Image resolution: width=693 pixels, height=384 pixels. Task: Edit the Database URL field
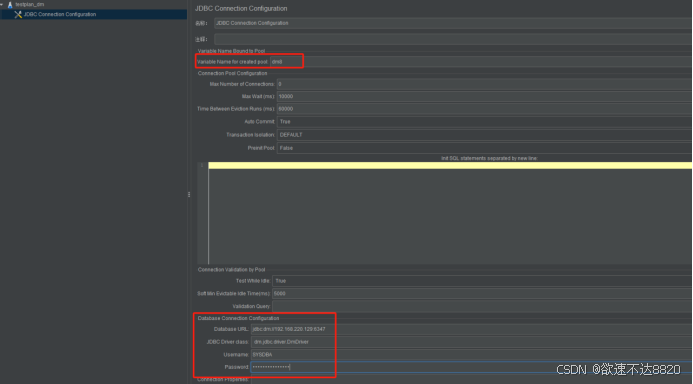(472, 329)
